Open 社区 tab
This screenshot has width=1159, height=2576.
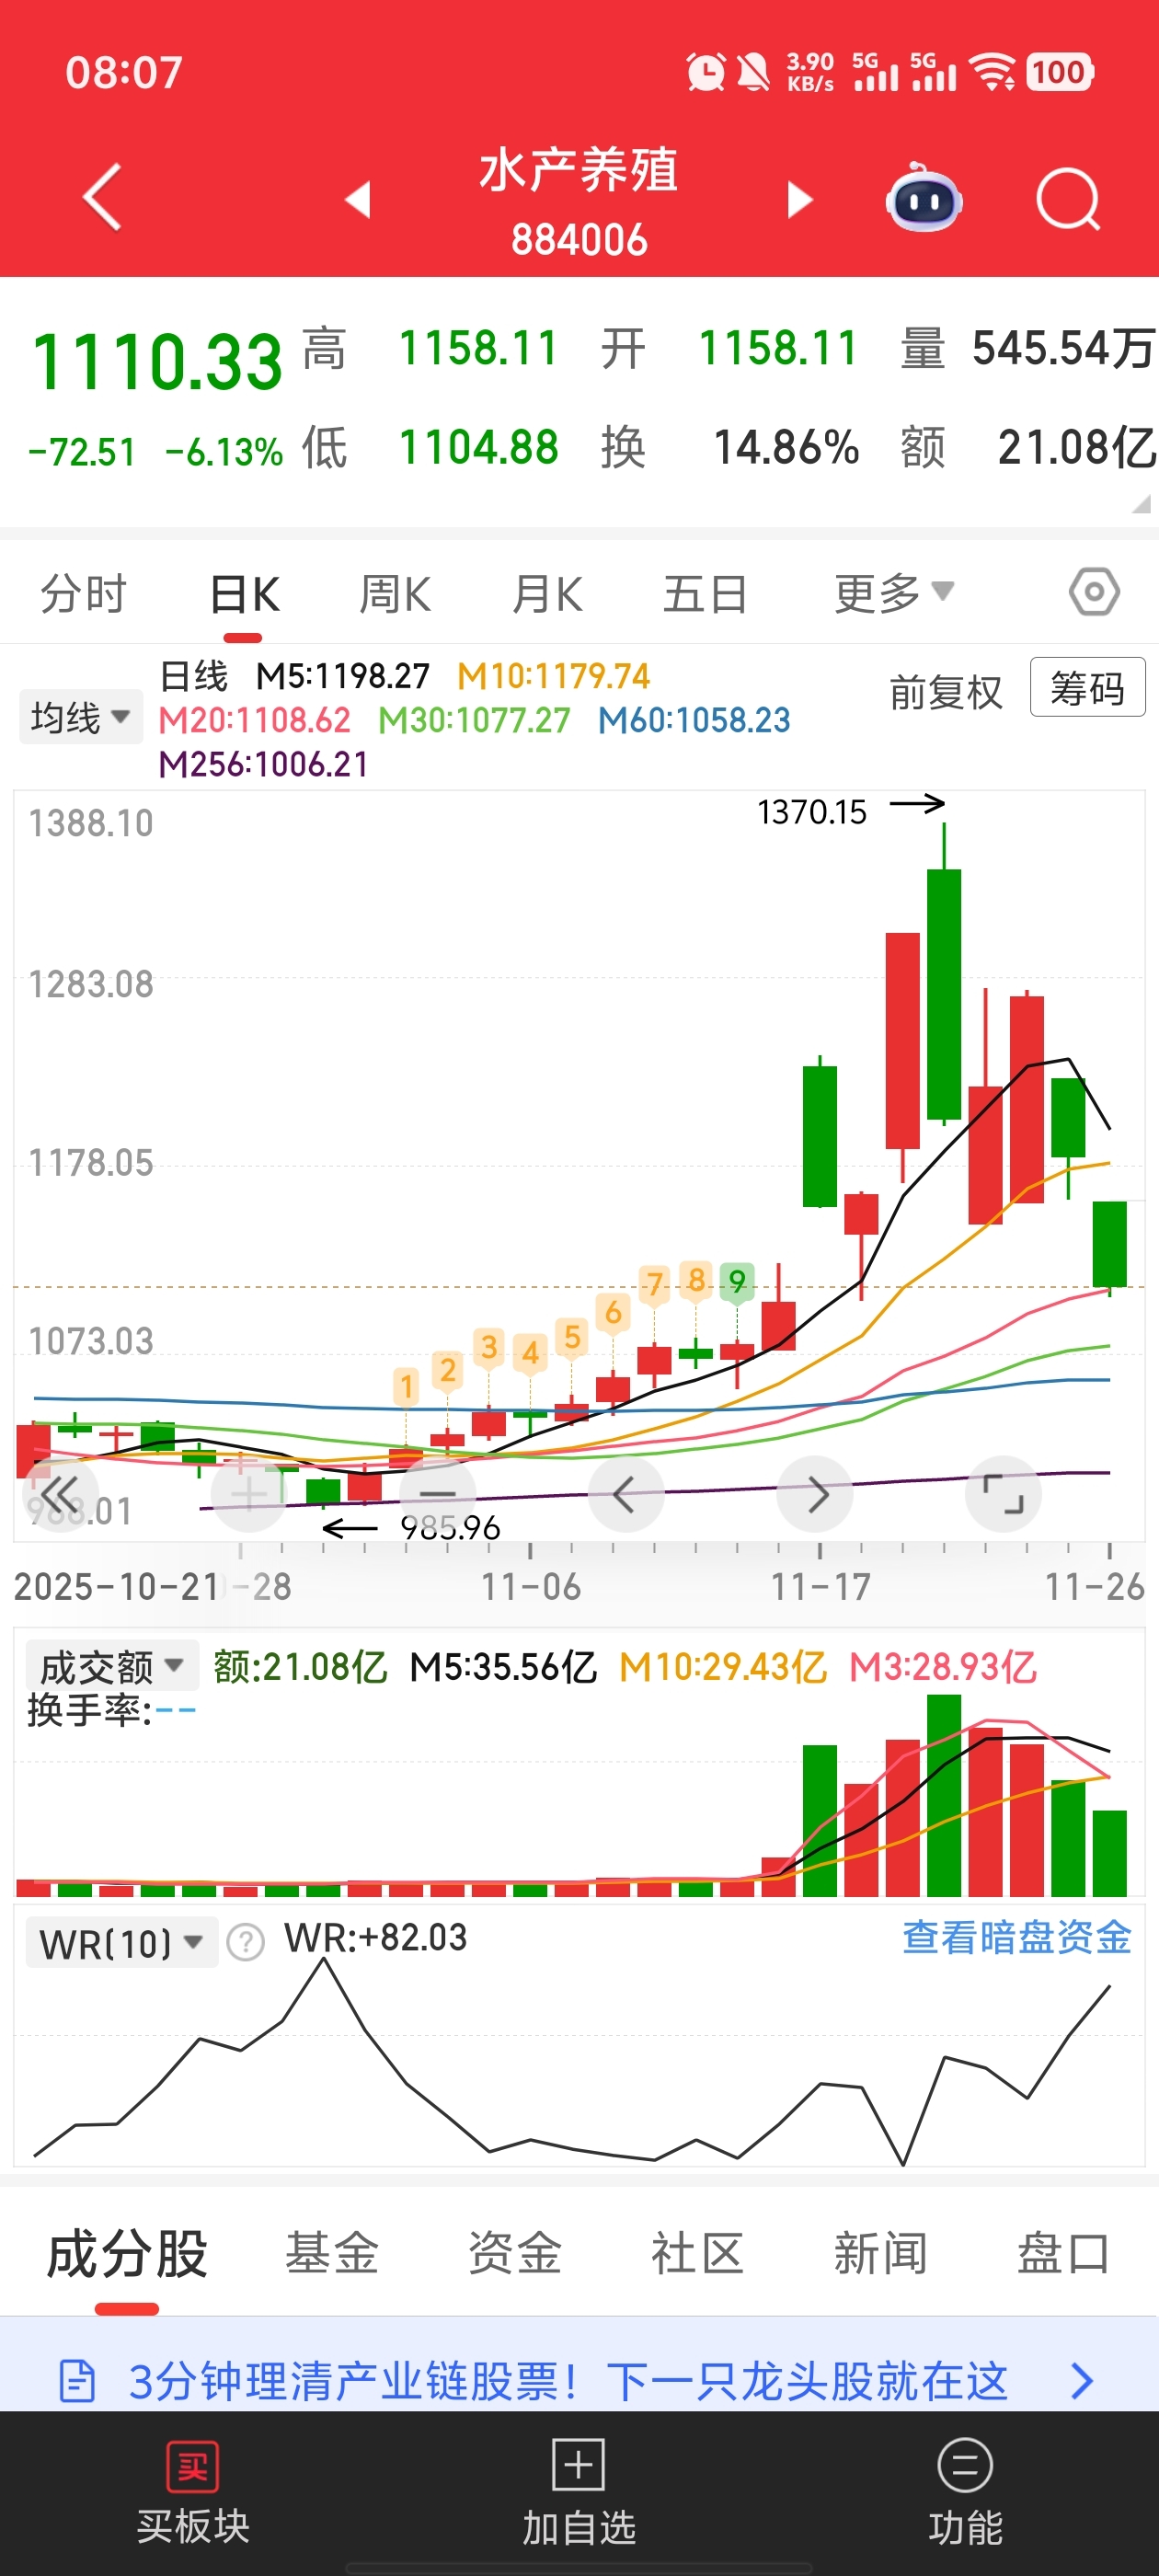(x=698, y=2254)
